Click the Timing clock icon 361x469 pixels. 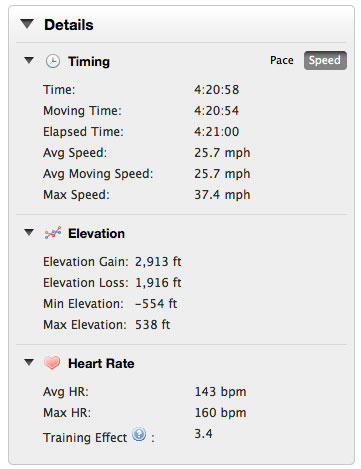(x=53, y=61)
